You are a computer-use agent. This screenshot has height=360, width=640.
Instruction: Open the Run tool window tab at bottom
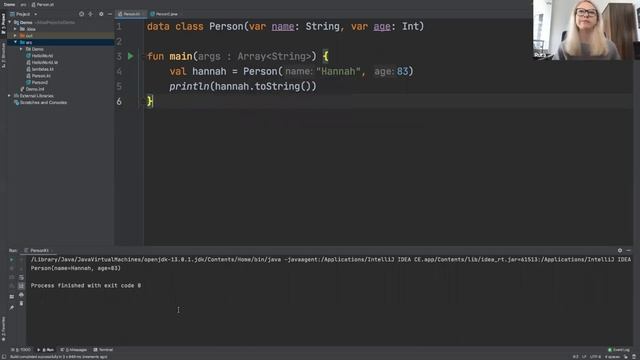46,350
